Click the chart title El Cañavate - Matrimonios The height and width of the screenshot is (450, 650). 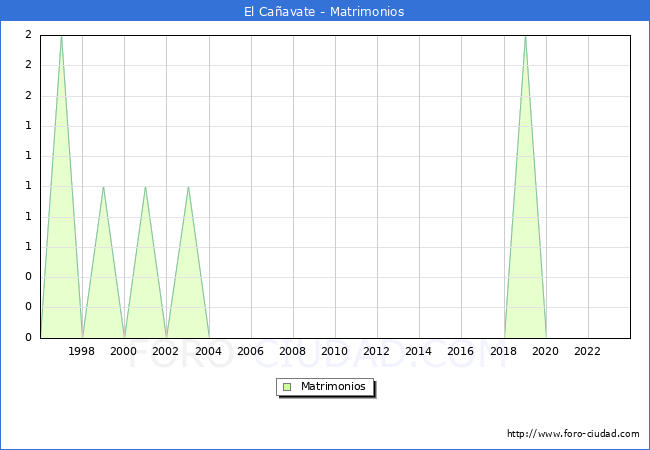pyautogui.click(x=324, y=11)
